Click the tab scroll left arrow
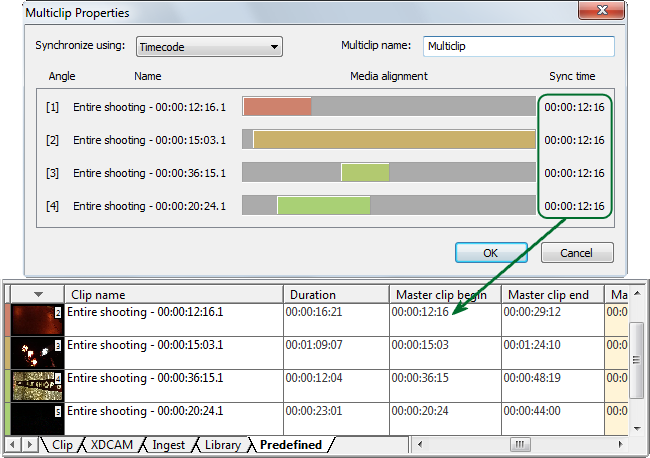Viewport: 650px width, 458px height. (x=12, y=445)
